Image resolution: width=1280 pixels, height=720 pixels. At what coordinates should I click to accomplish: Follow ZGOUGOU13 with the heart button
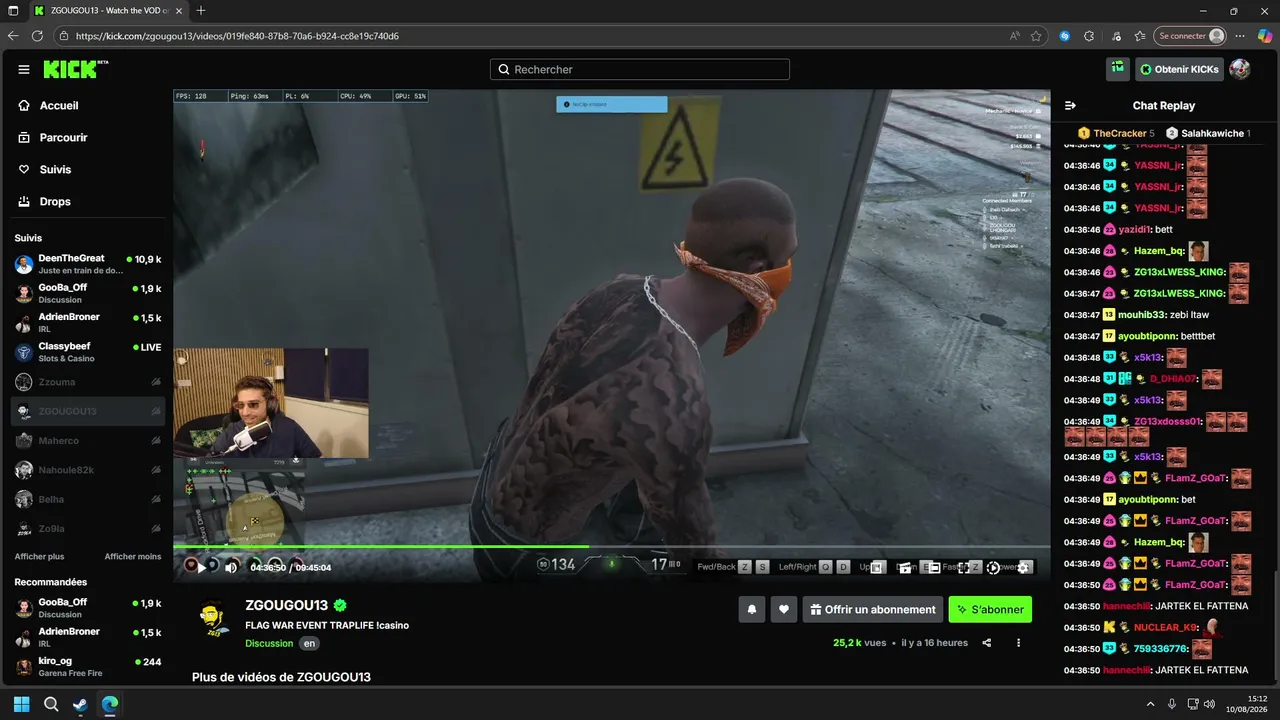(784, 609)
